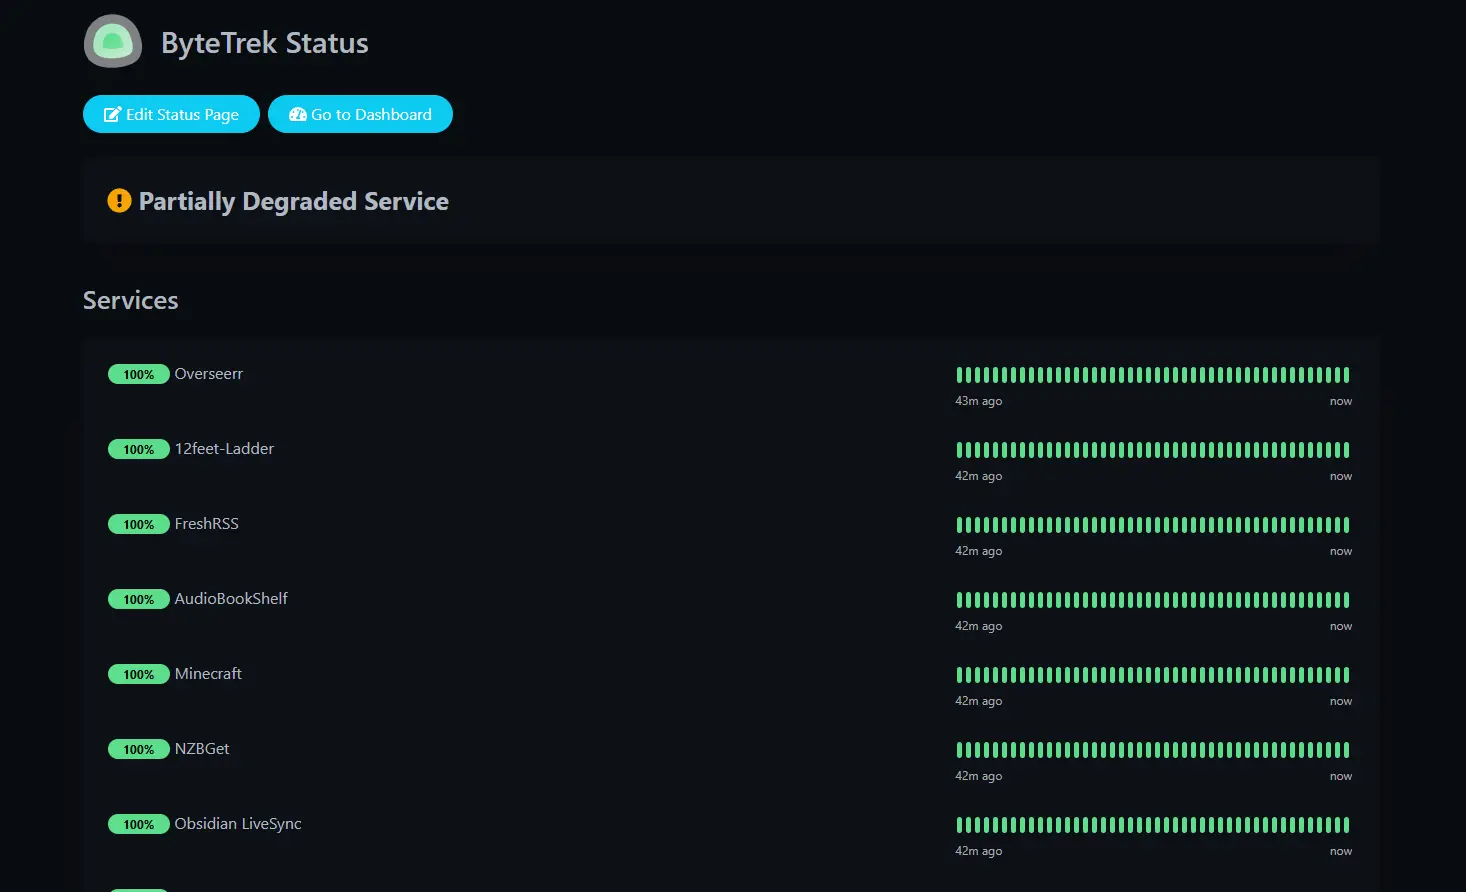The width and height of the screenshot is (1466, 892).
Task: Select the NZBGet service name
Action: click(x=202, y=749)
